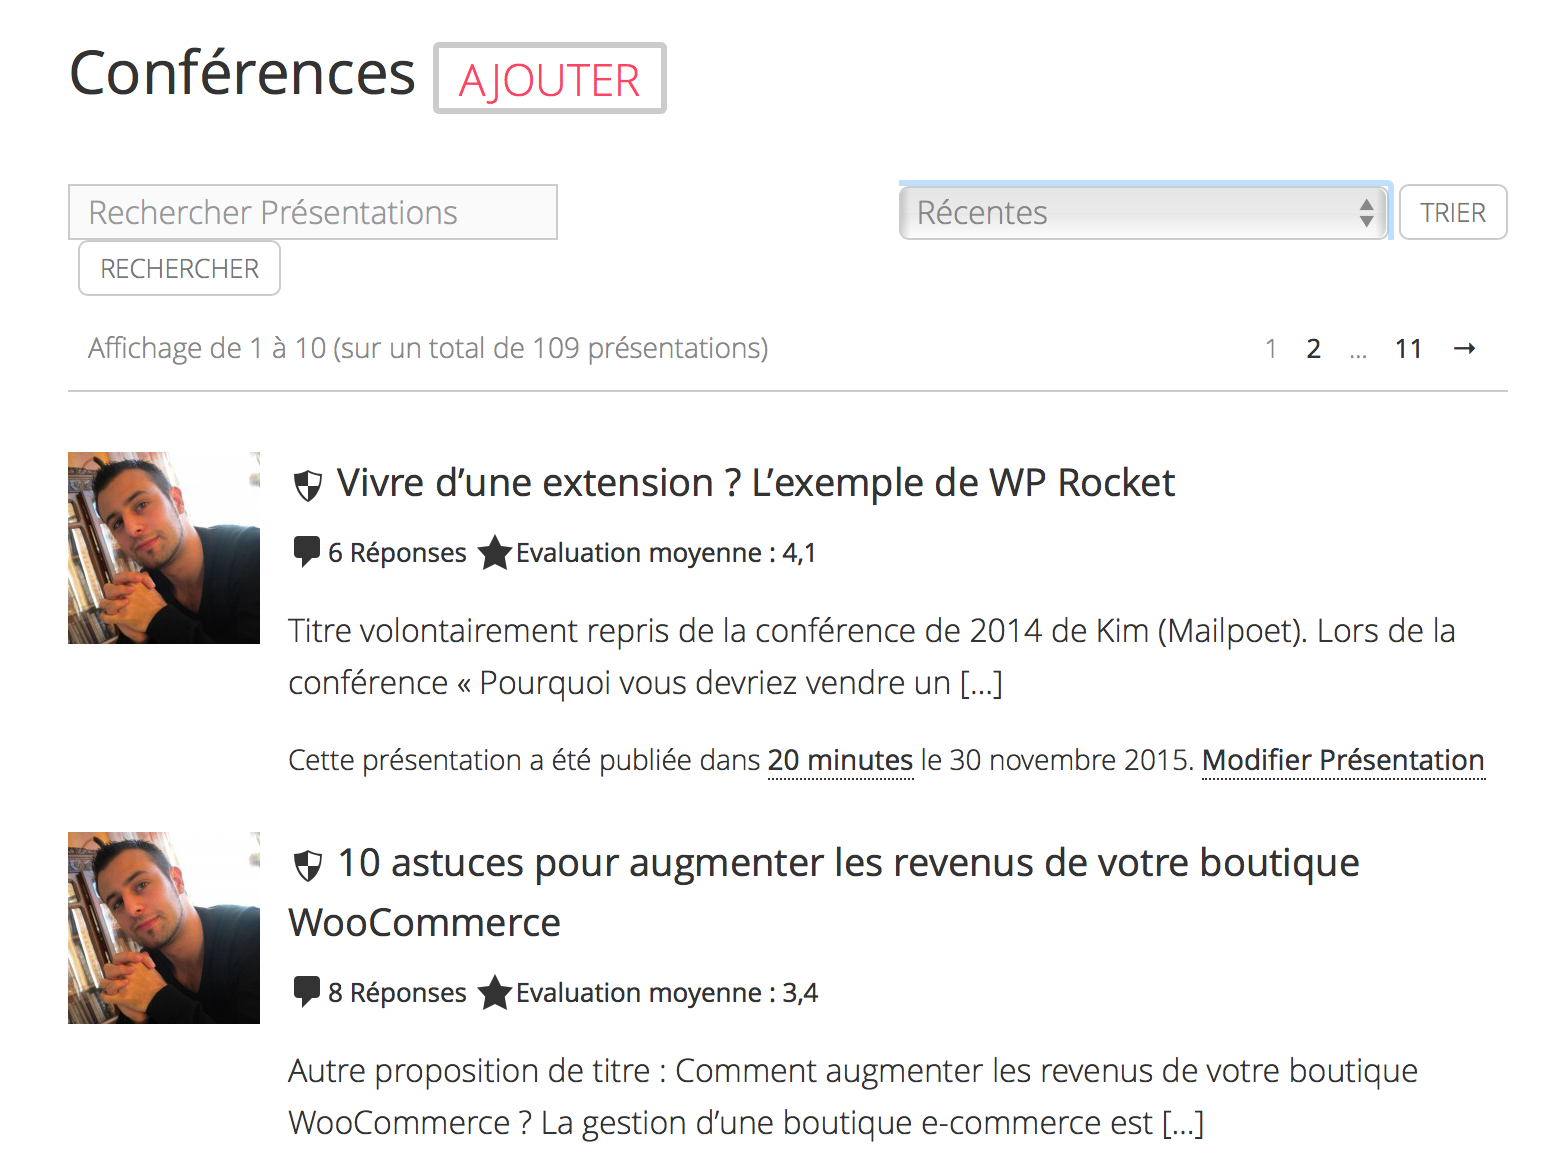The width and height of the screenshot is (1546, 1174).
Task: Click the TRIER button
Action: click(1453, 212)
